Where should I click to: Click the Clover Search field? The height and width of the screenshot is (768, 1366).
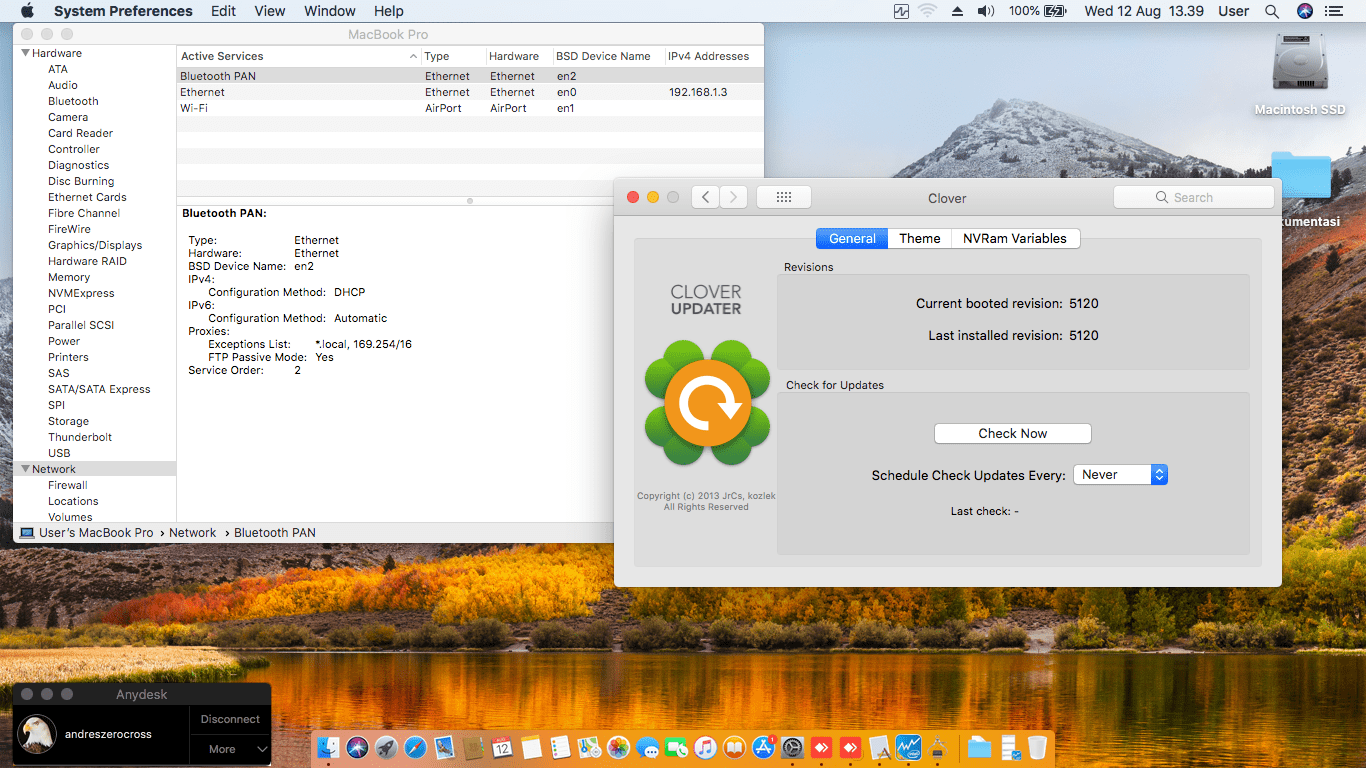pyautogui.click(x=1194, y=197)
